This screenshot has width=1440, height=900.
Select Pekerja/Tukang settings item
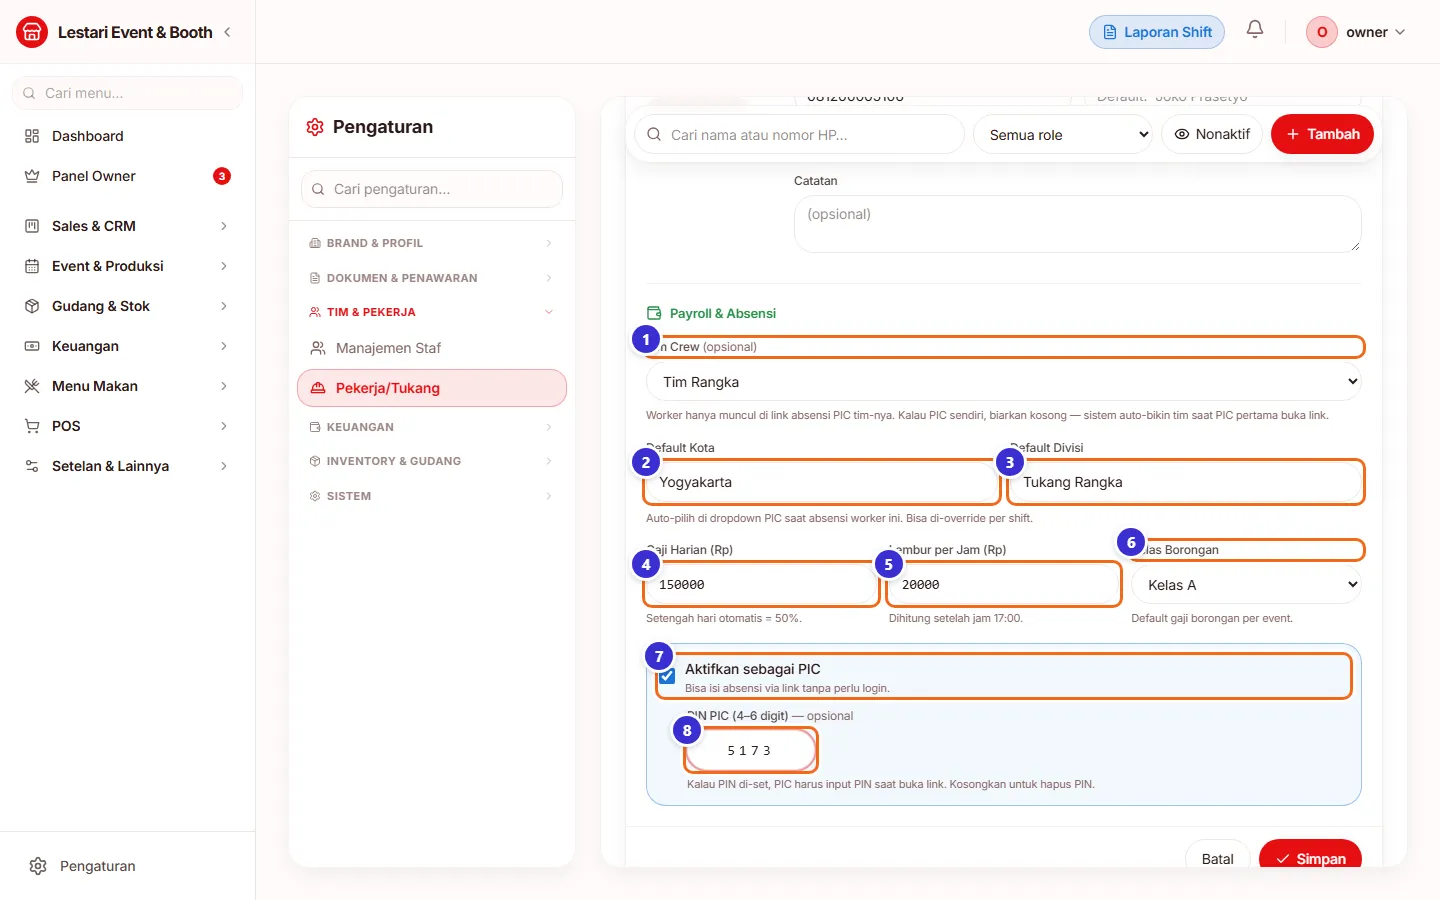pos(432,388)
